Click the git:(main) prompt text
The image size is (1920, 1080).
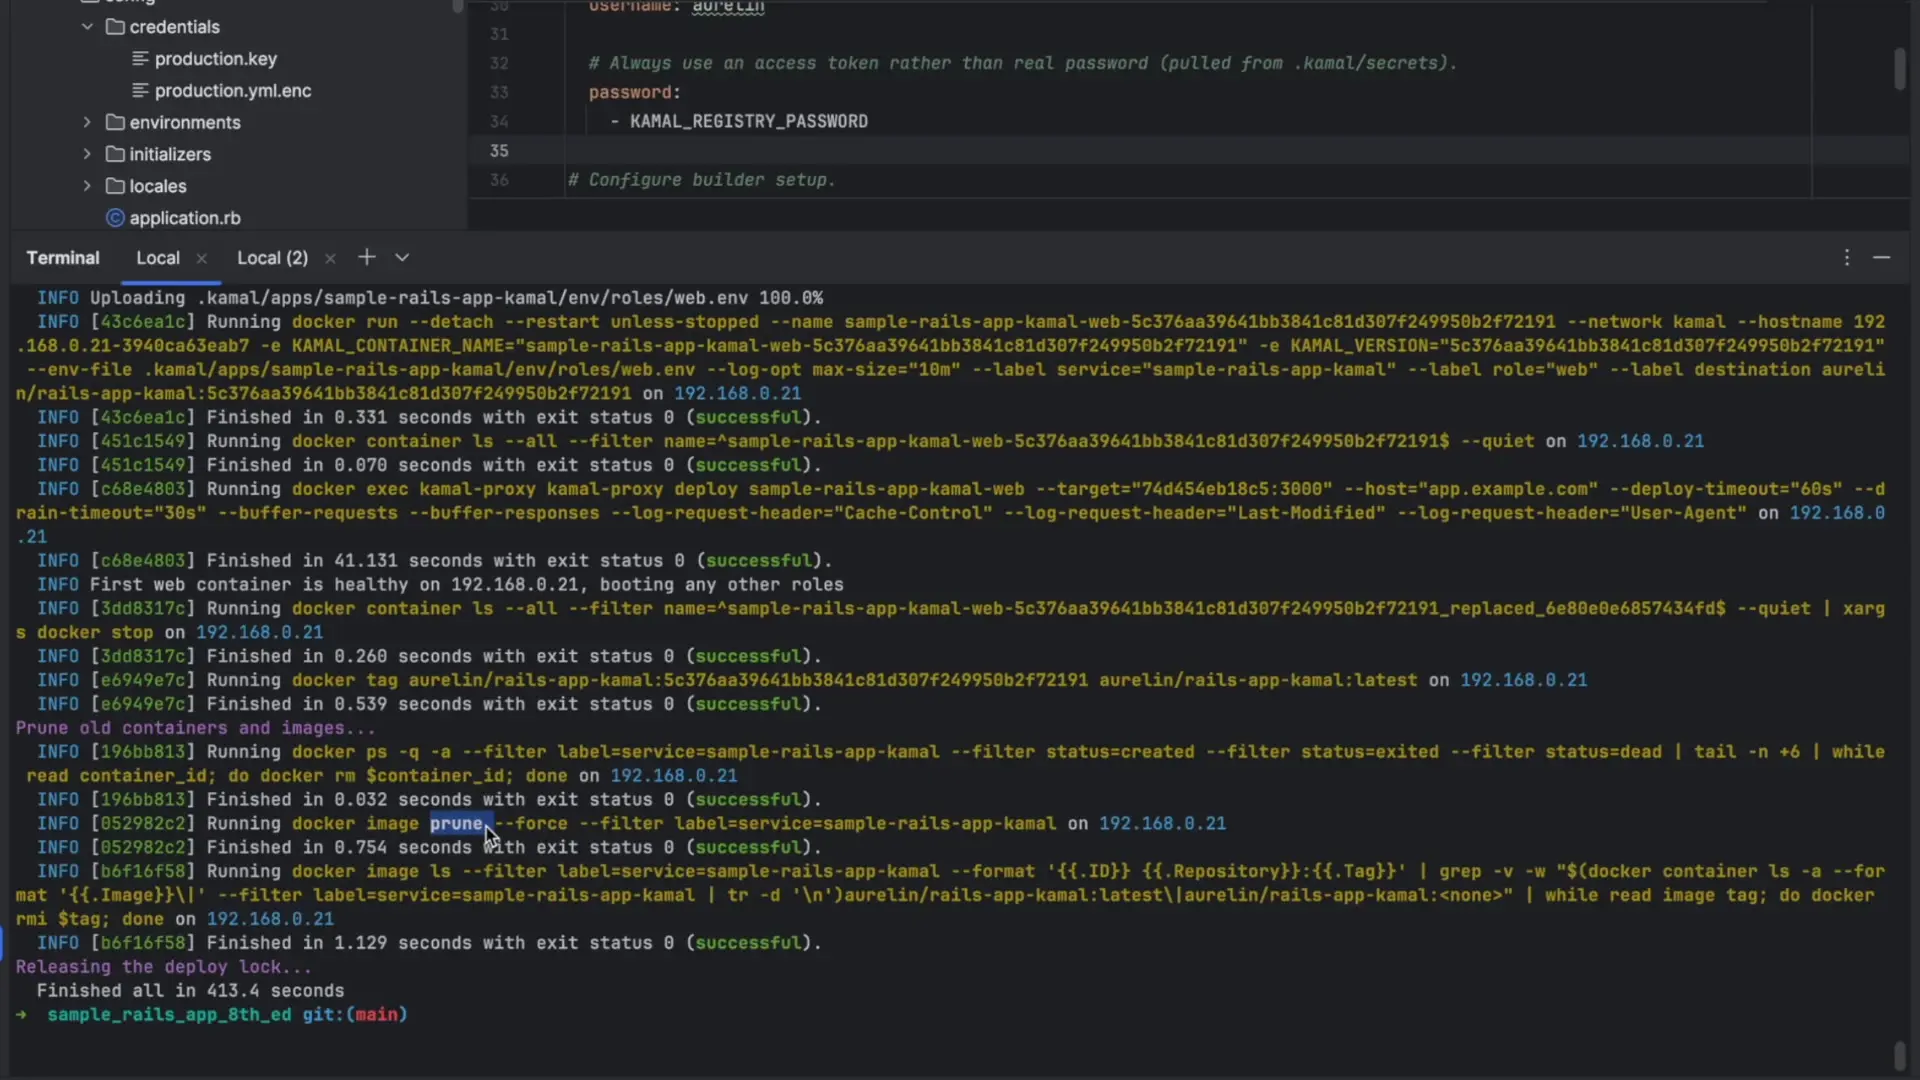(355, 1014)
